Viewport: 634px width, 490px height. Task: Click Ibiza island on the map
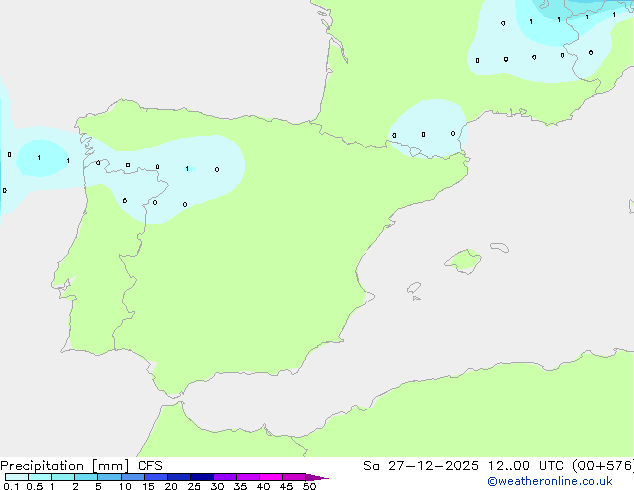(x=414, y=288)
